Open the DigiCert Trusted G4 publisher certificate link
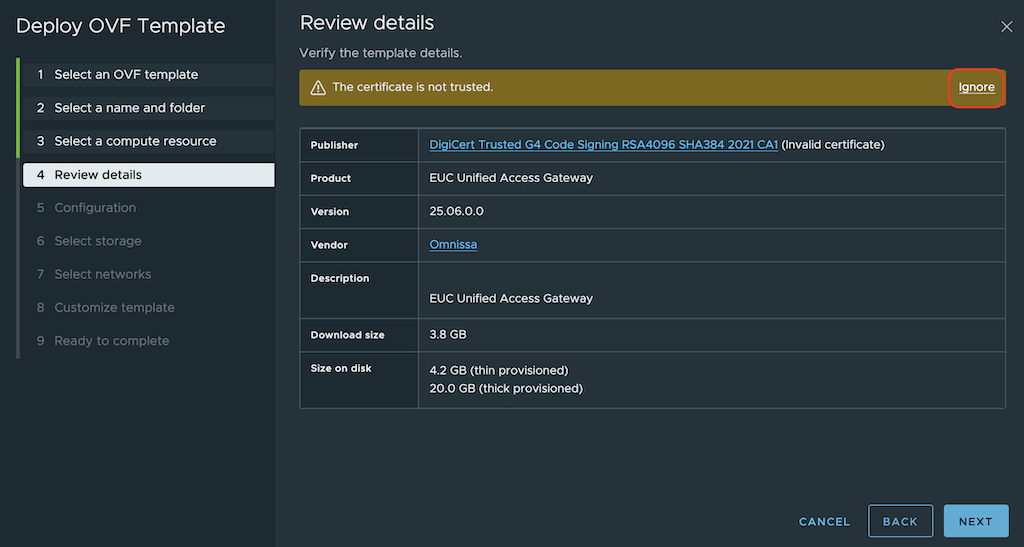This screenshot has width=1024, height=547. (603, 145)
